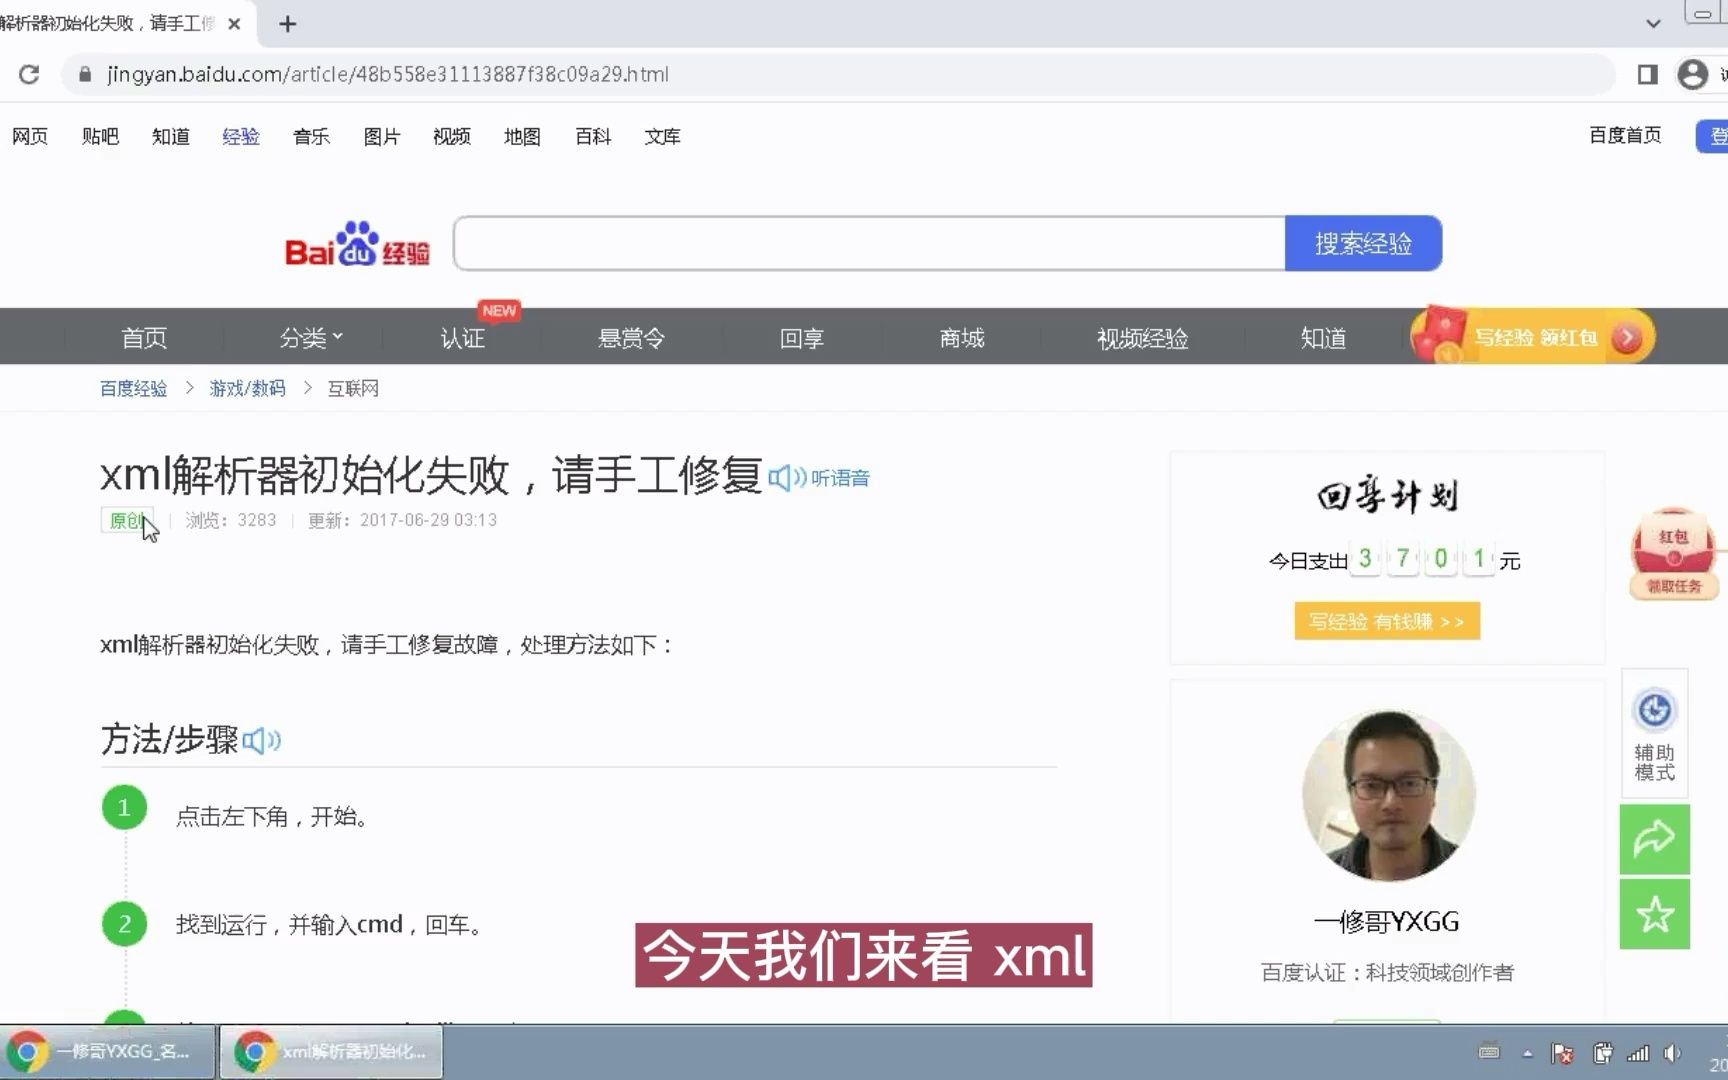Click the 知道 top link
This screenshot has height=1080, width=1728.
pyautogui.click(x=171, y=136)
